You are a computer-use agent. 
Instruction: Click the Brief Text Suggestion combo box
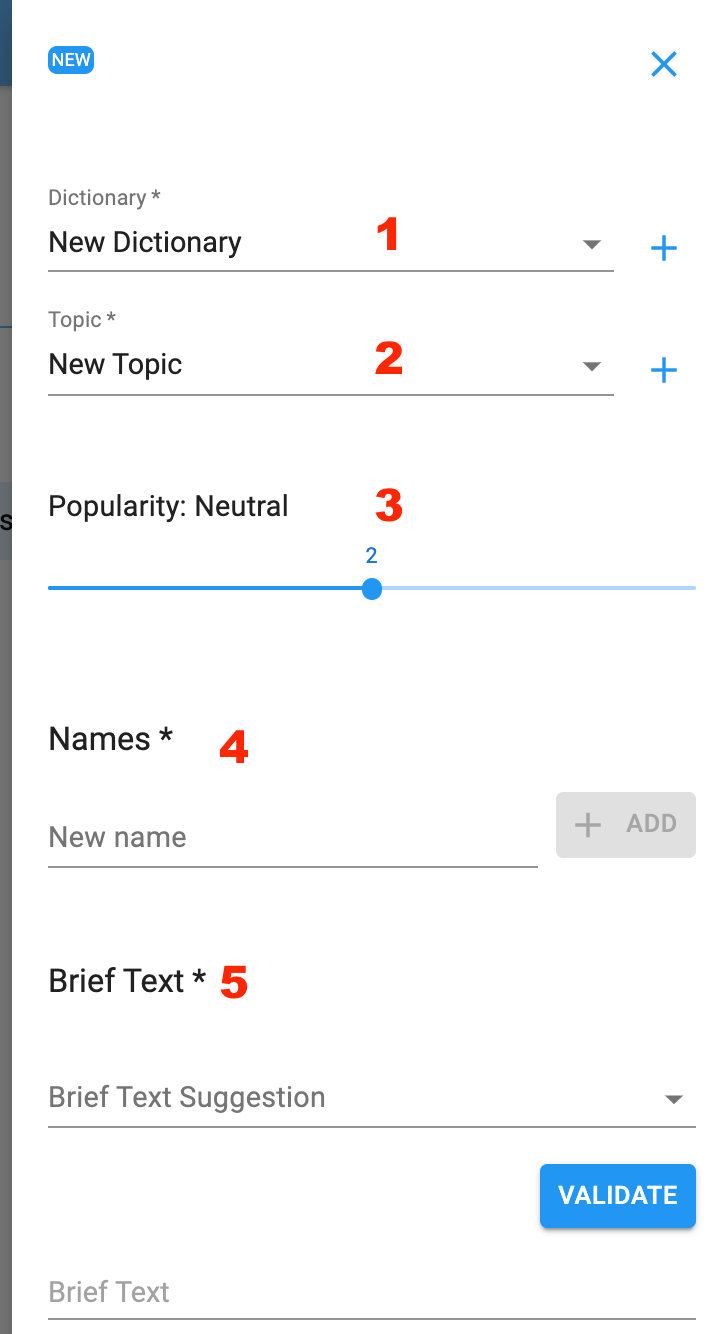(372, 1098)
